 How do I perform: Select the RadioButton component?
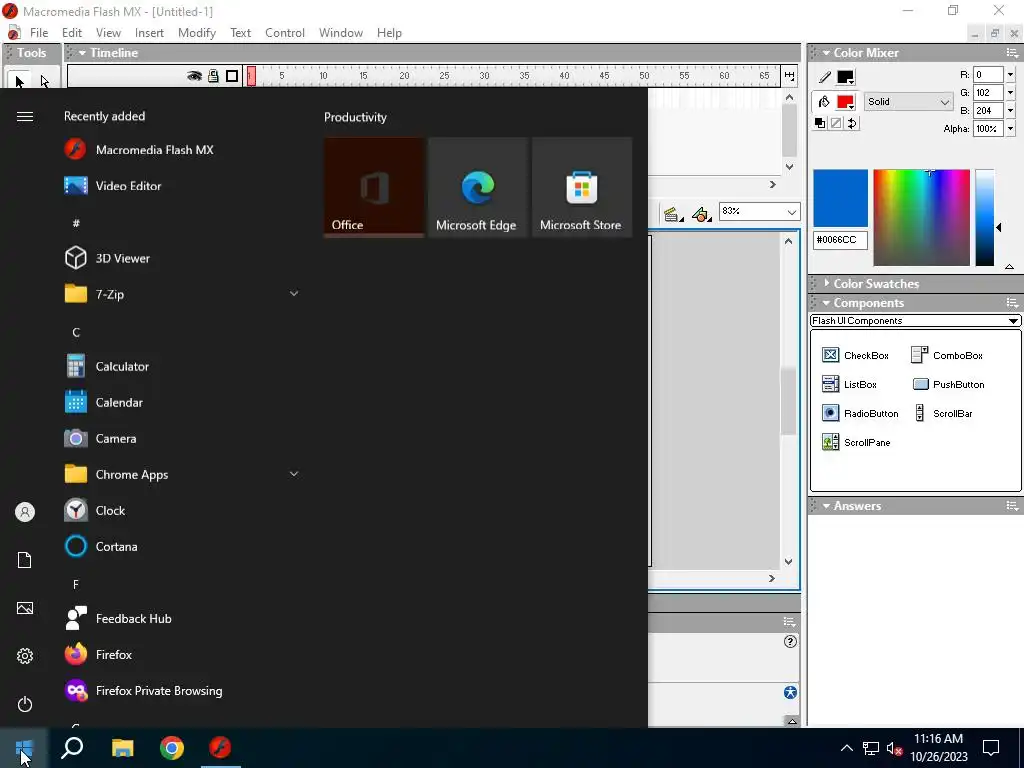859,413
